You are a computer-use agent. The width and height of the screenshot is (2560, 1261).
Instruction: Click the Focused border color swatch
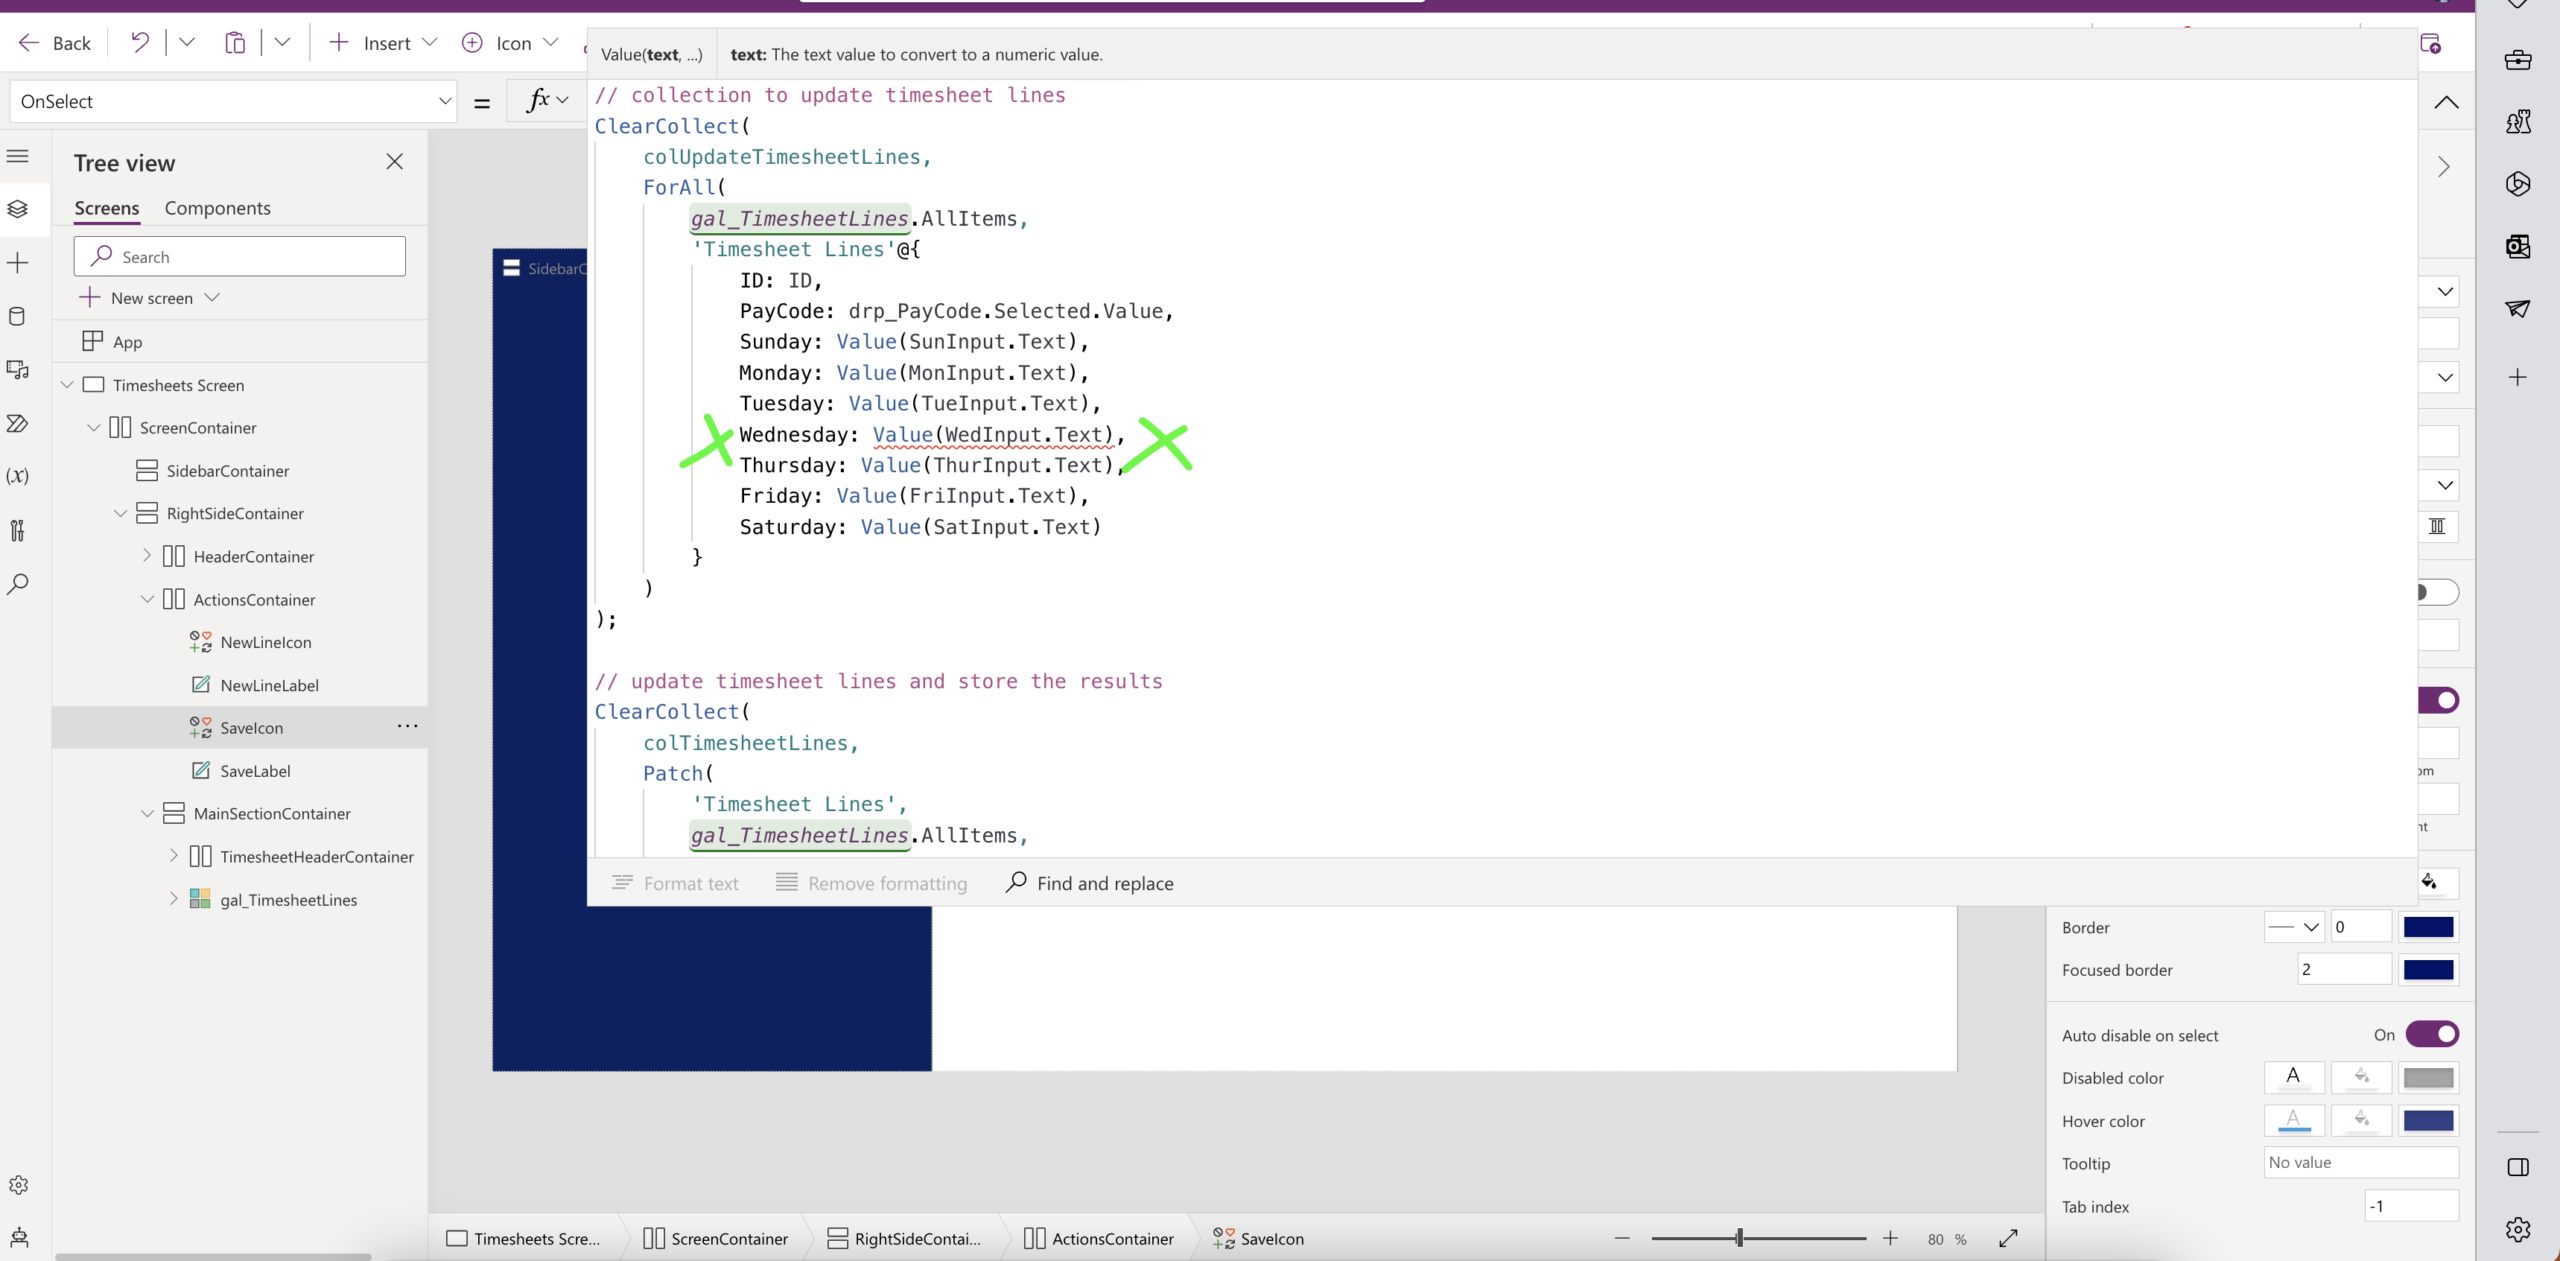pyautogui.click(x=2428, y=970)
